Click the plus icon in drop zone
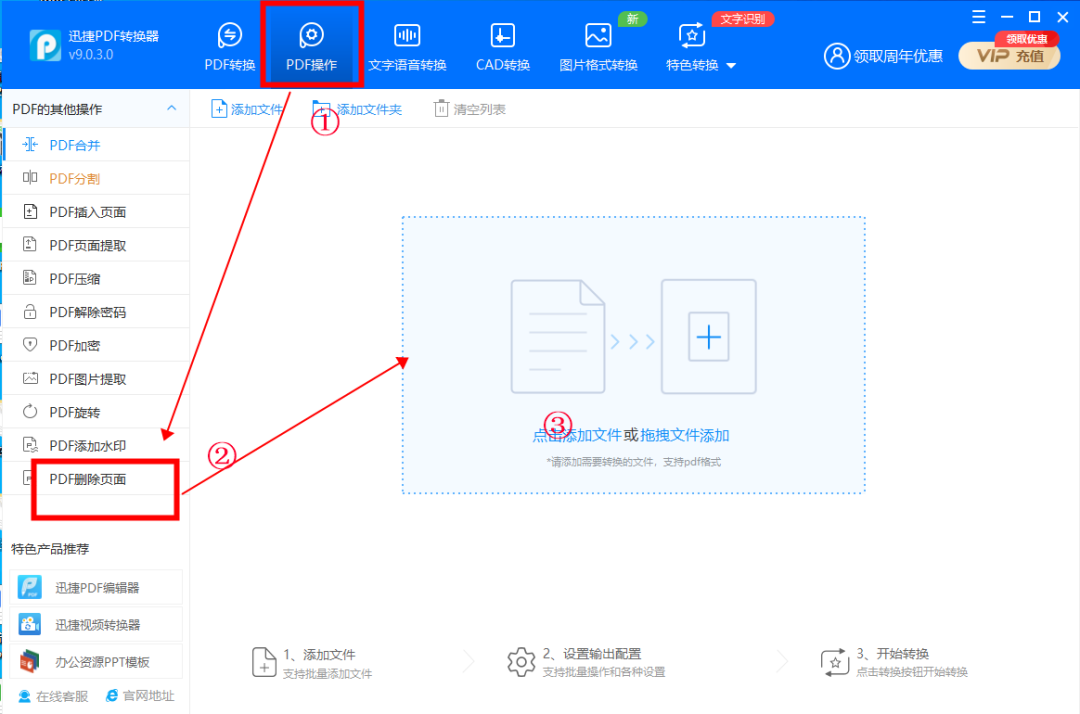 coord(709,337)
